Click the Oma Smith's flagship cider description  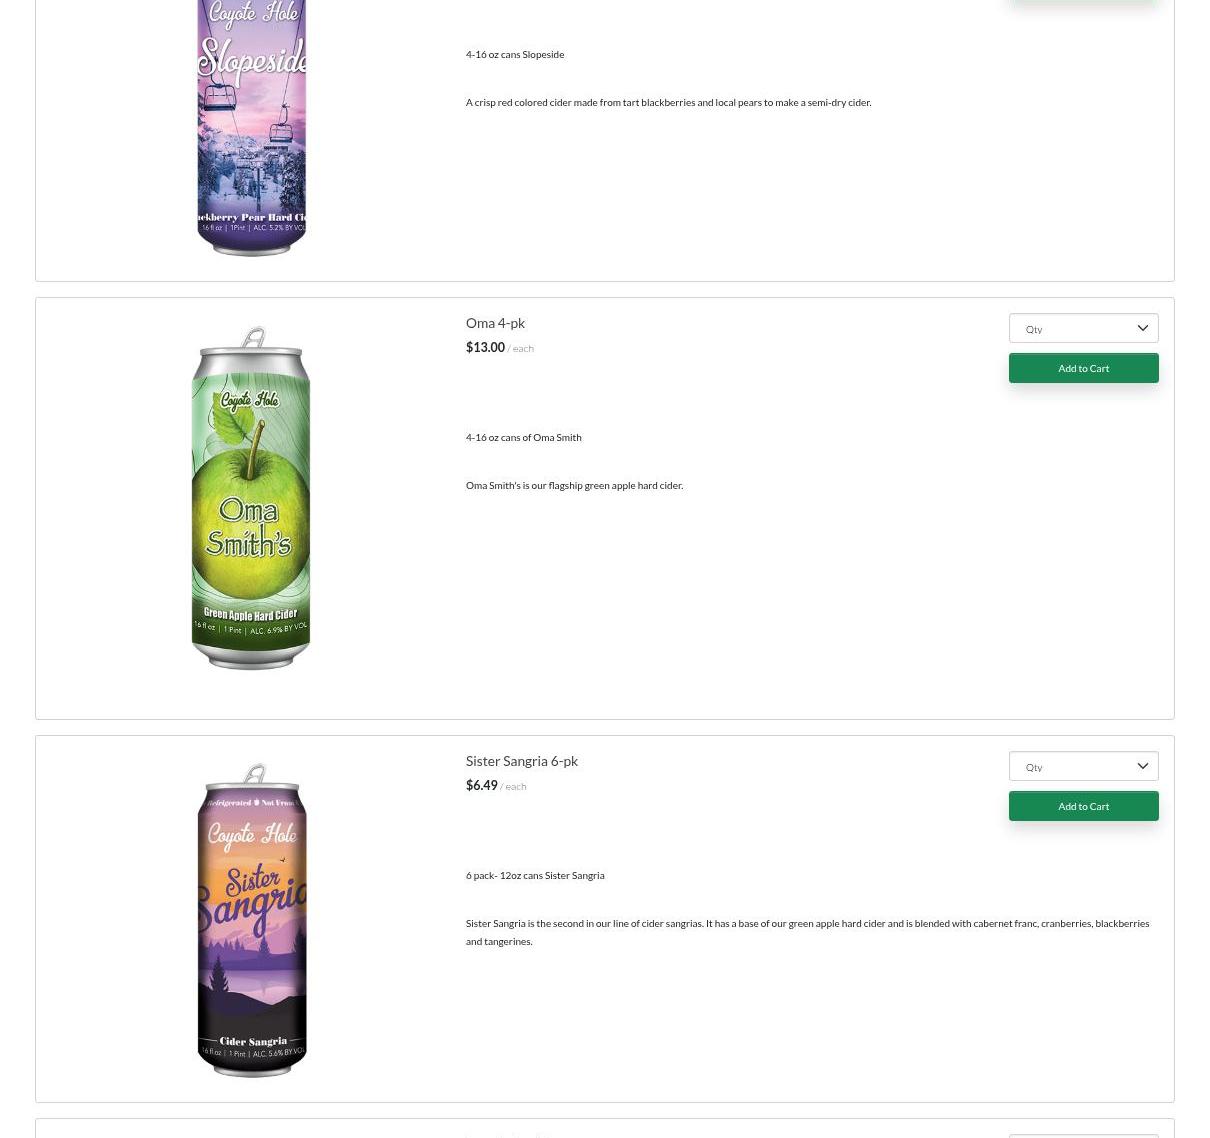(x=574, y=485)
